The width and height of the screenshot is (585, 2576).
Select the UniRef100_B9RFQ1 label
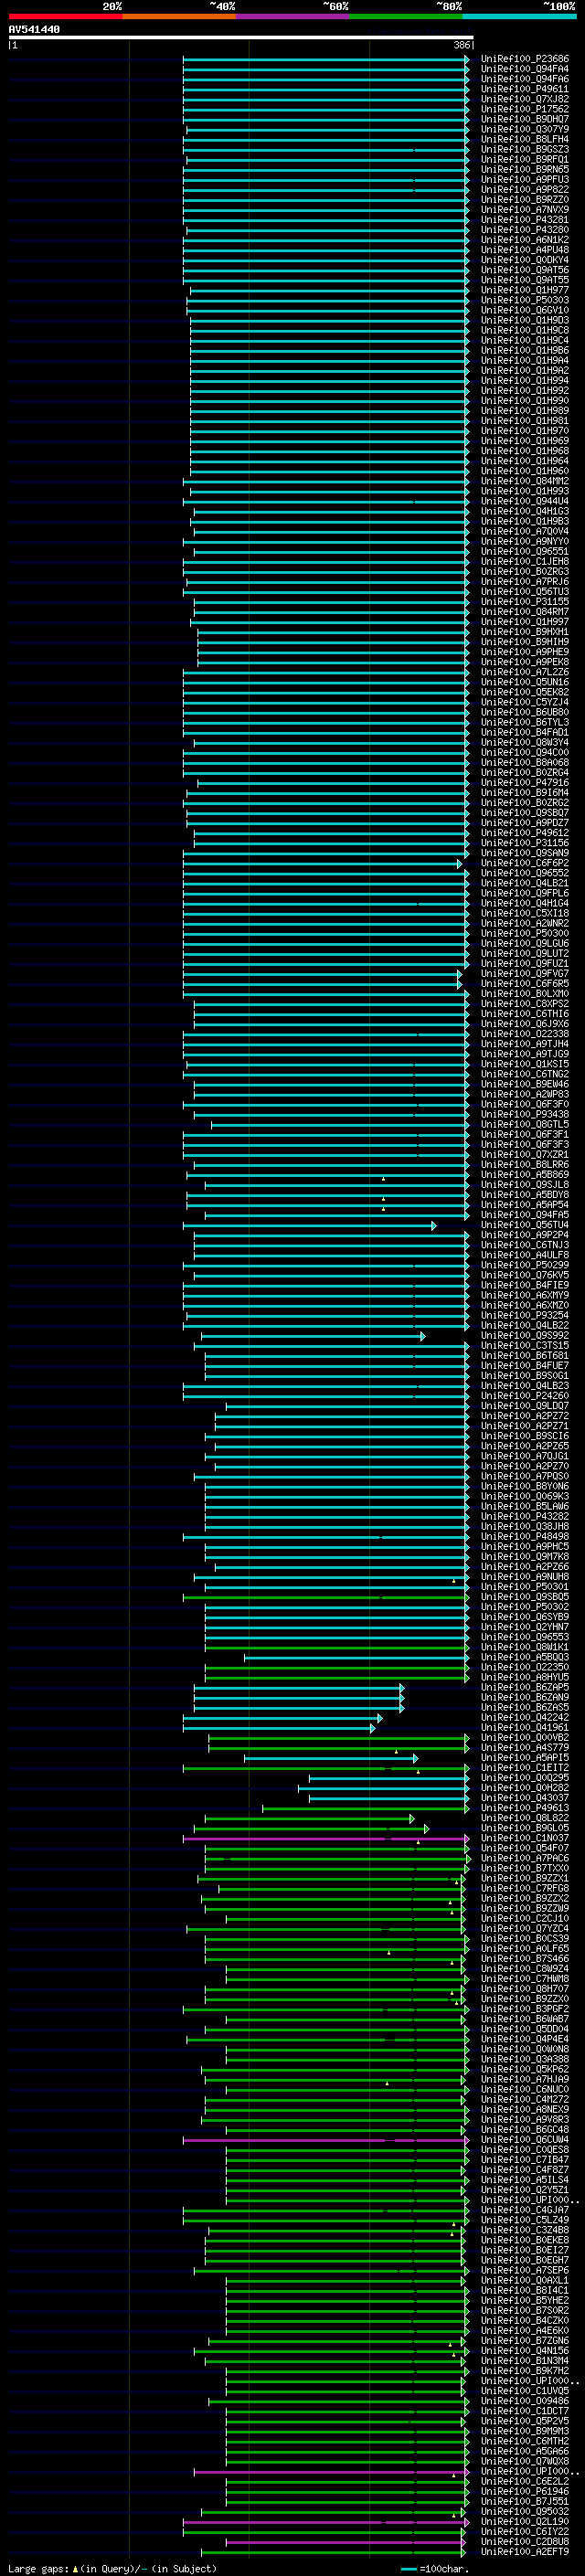pos(525,159)
